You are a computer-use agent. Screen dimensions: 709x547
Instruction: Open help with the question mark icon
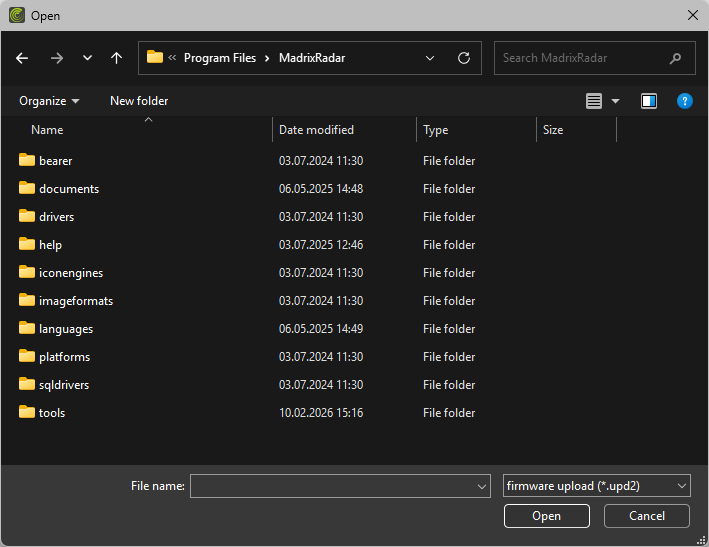tap(685, 101)
